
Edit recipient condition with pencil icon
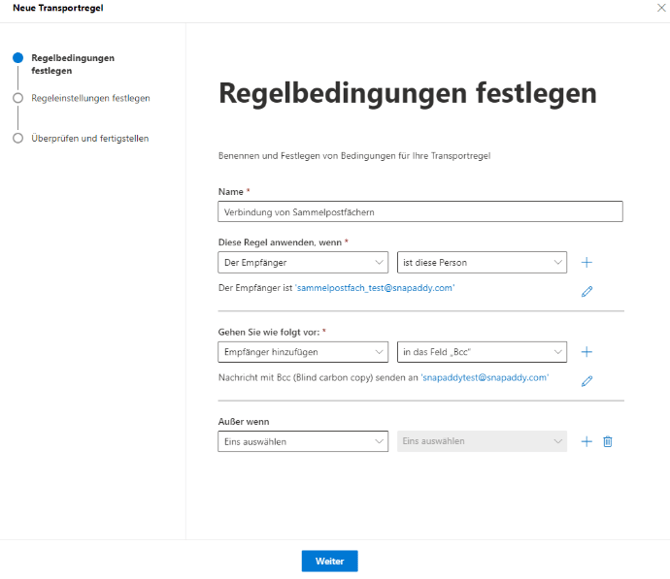tap(587, 292)
